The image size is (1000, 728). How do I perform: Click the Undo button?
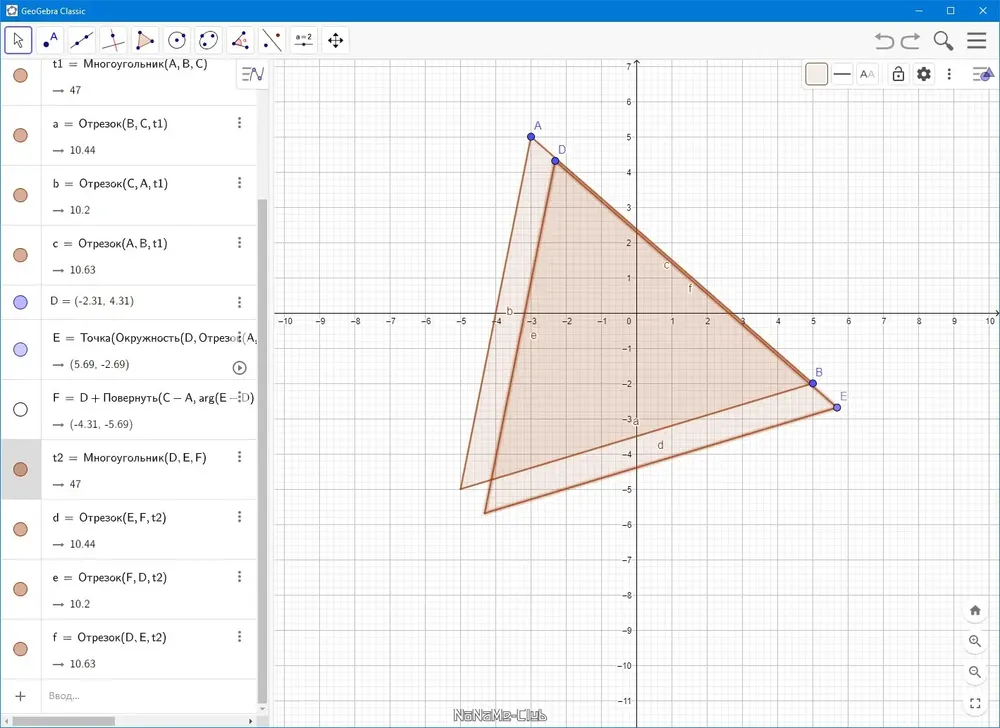tap(884, 41)
